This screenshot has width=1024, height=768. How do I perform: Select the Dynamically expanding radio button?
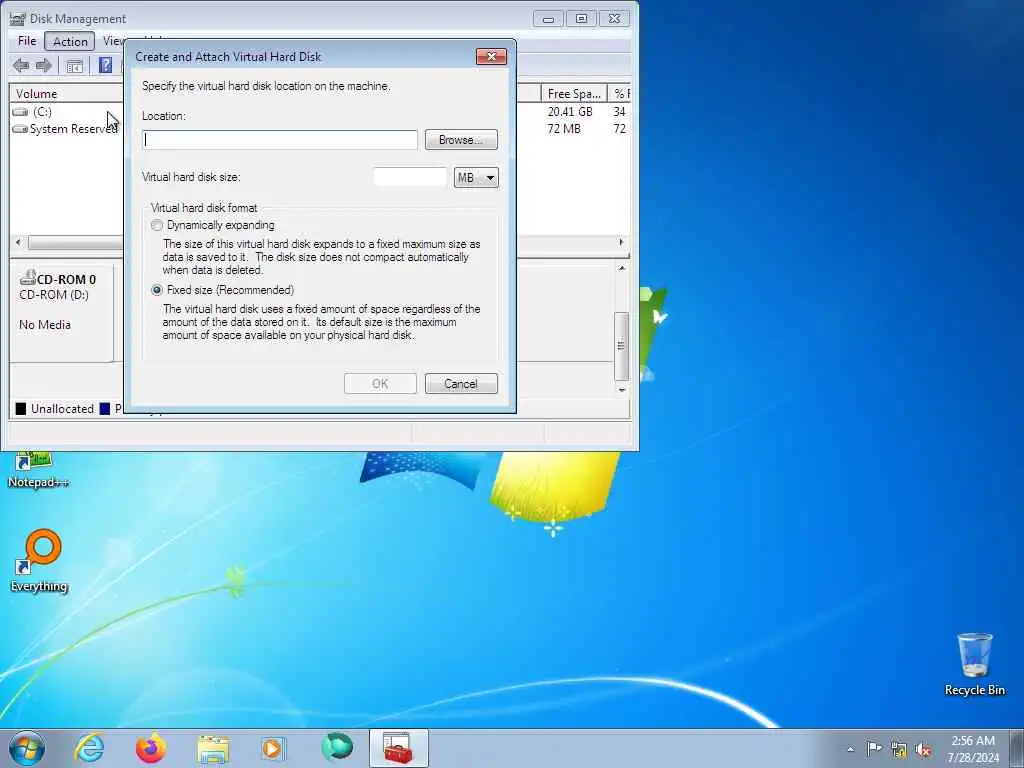157,225
